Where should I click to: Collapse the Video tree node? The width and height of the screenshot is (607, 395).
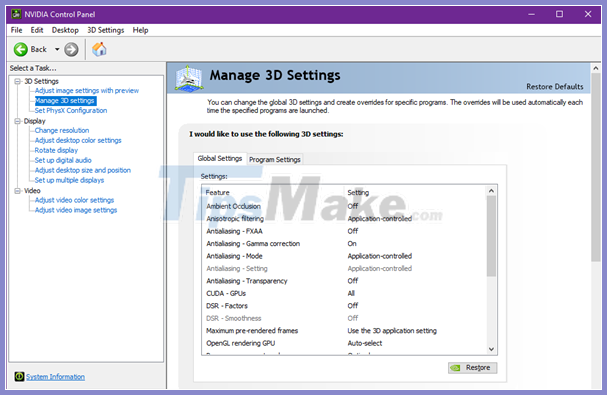(17, 191)
